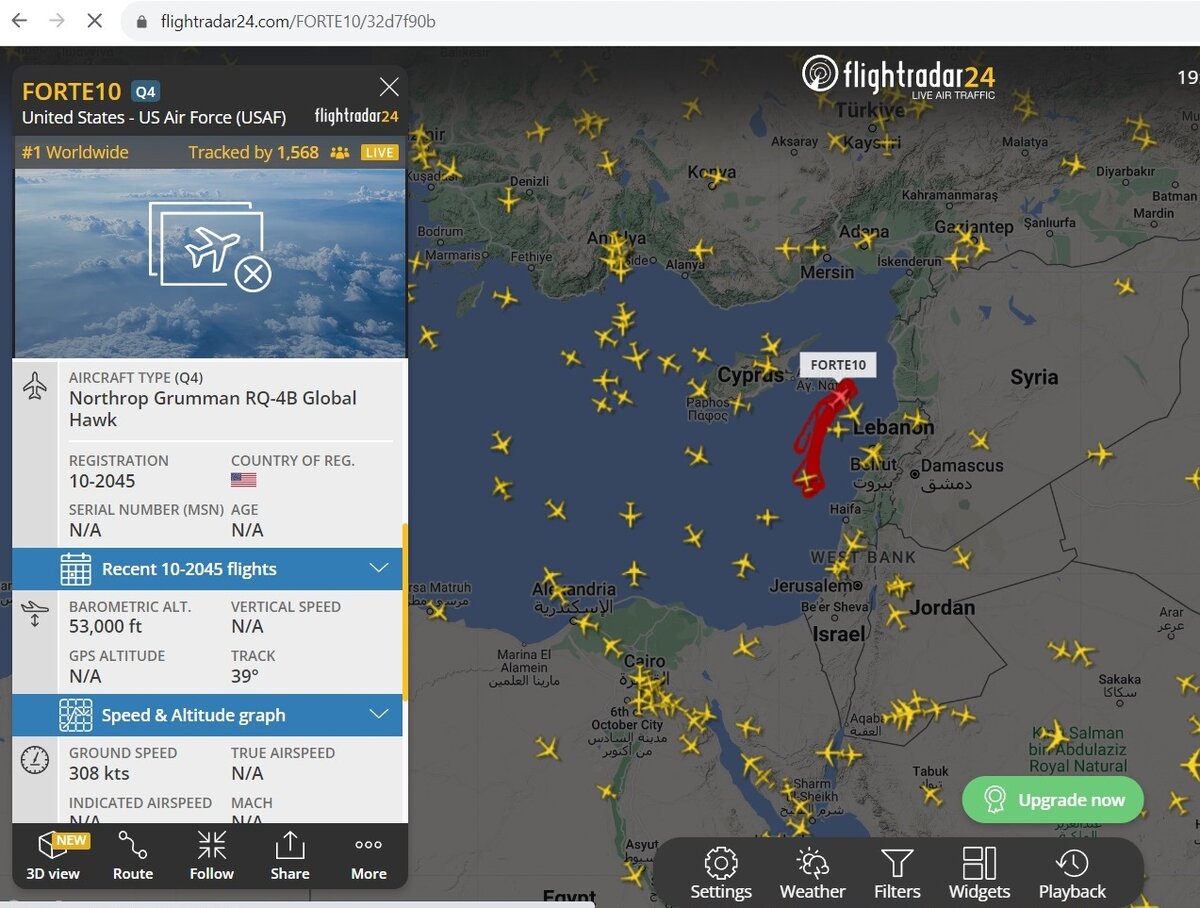1200x908 pixels.
Task: Click the calendar icon in Recent flights
Action: coord(76,569)
